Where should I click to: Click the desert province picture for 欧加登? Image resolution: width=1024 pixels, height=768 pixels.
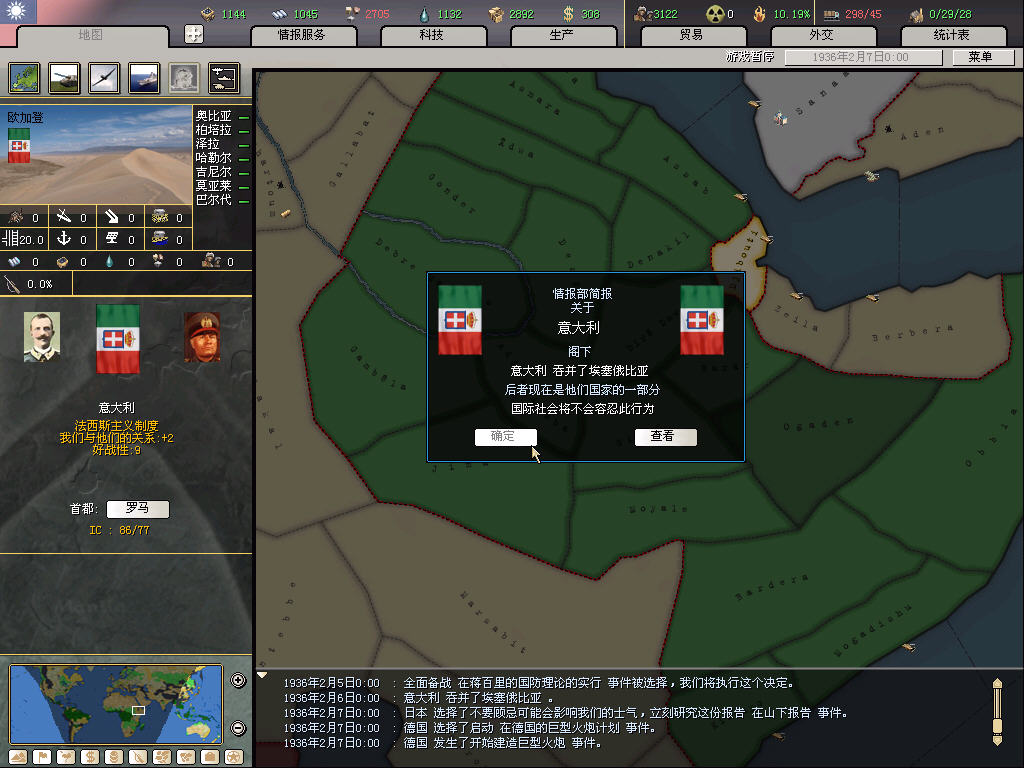96,155
